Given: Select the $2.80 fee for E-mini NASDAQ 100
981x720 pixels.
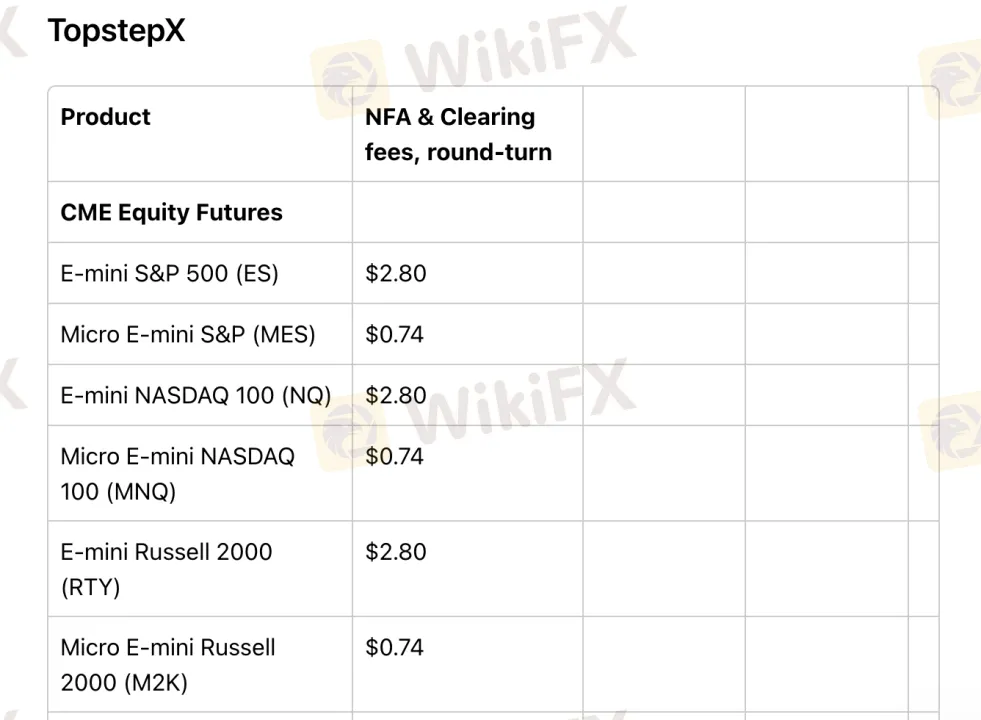Looking at the screenshot, I should click(395, 396).
